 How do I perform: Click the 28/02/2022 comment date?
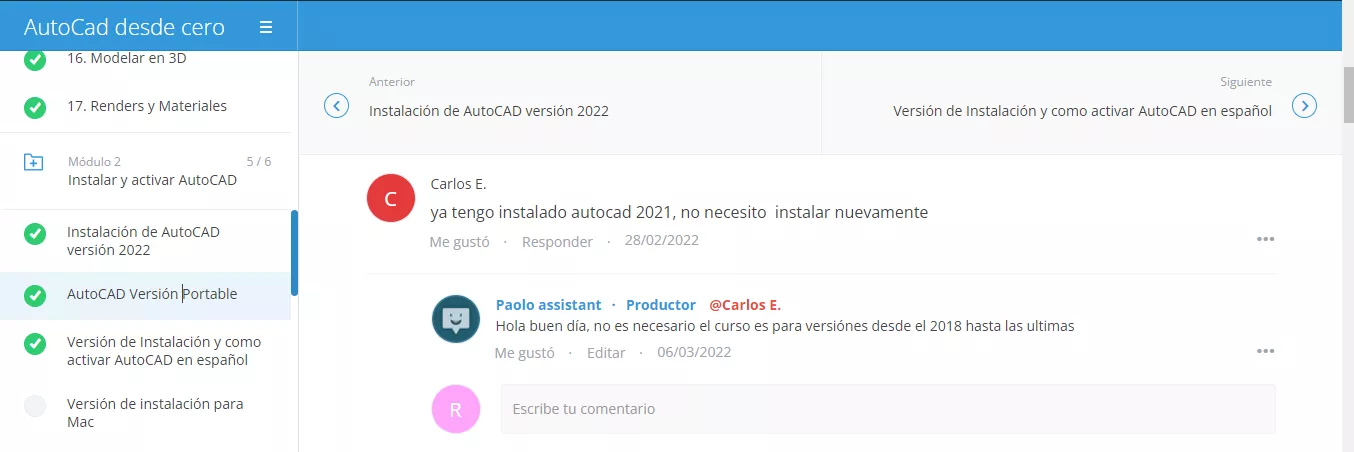pyautogui.click(x=662, y=240)
